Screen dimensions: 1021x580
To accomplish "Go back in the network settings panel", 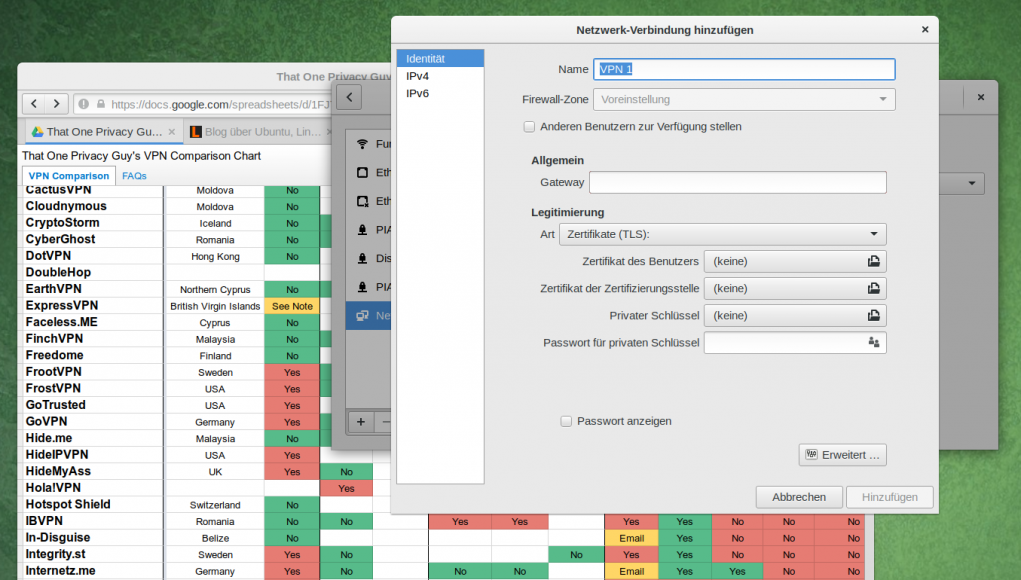I will [x=348, y=97].
